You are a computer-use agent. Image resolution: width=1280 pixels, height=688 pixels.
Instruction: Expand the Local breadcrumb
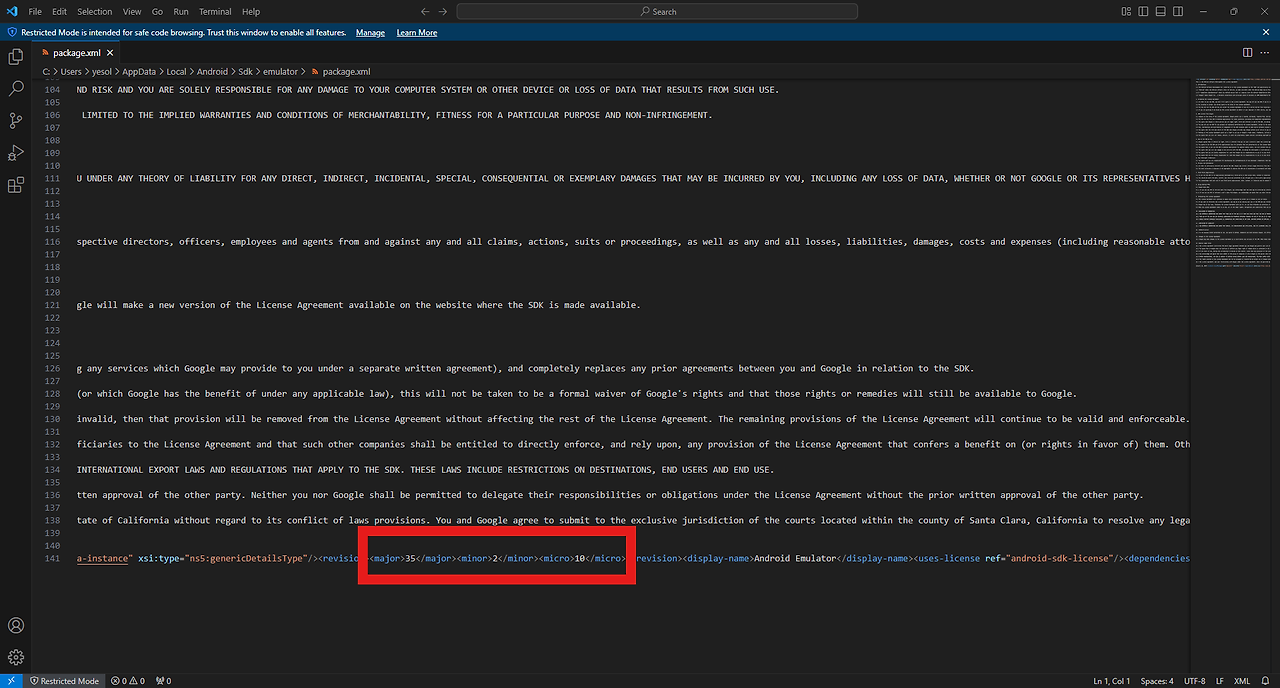point(176,72)
